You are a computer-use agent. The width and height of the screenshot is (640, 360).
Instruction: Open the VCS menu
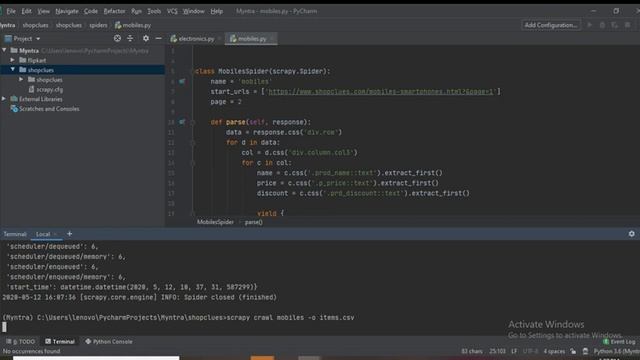[x=172, y=11]
